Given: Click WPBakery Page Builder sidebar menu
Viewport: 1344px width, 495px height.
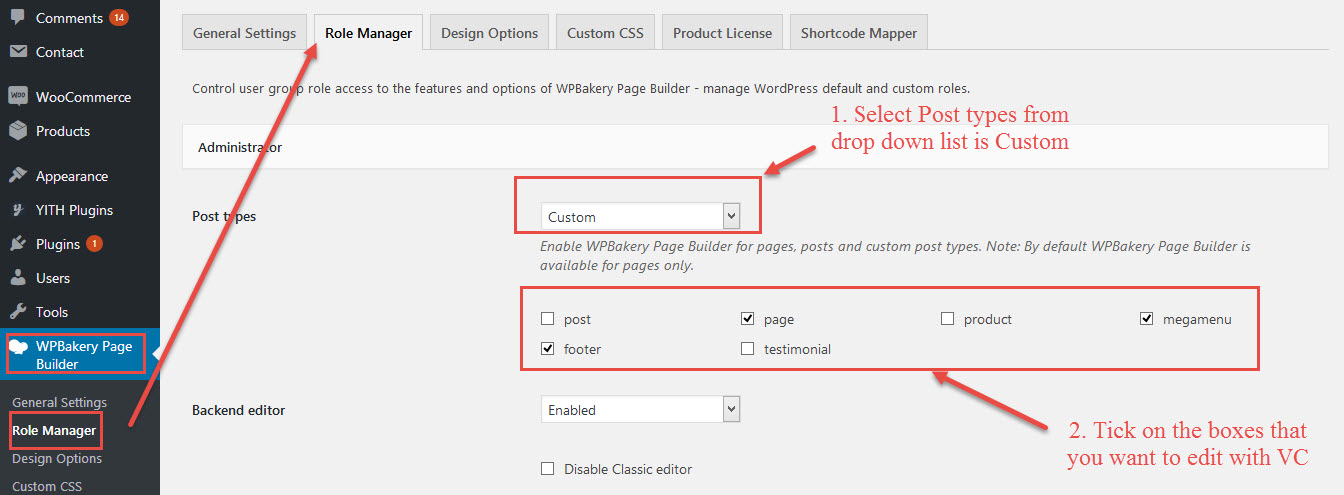Looking at the screenshot, I should [x=80, y=355].
